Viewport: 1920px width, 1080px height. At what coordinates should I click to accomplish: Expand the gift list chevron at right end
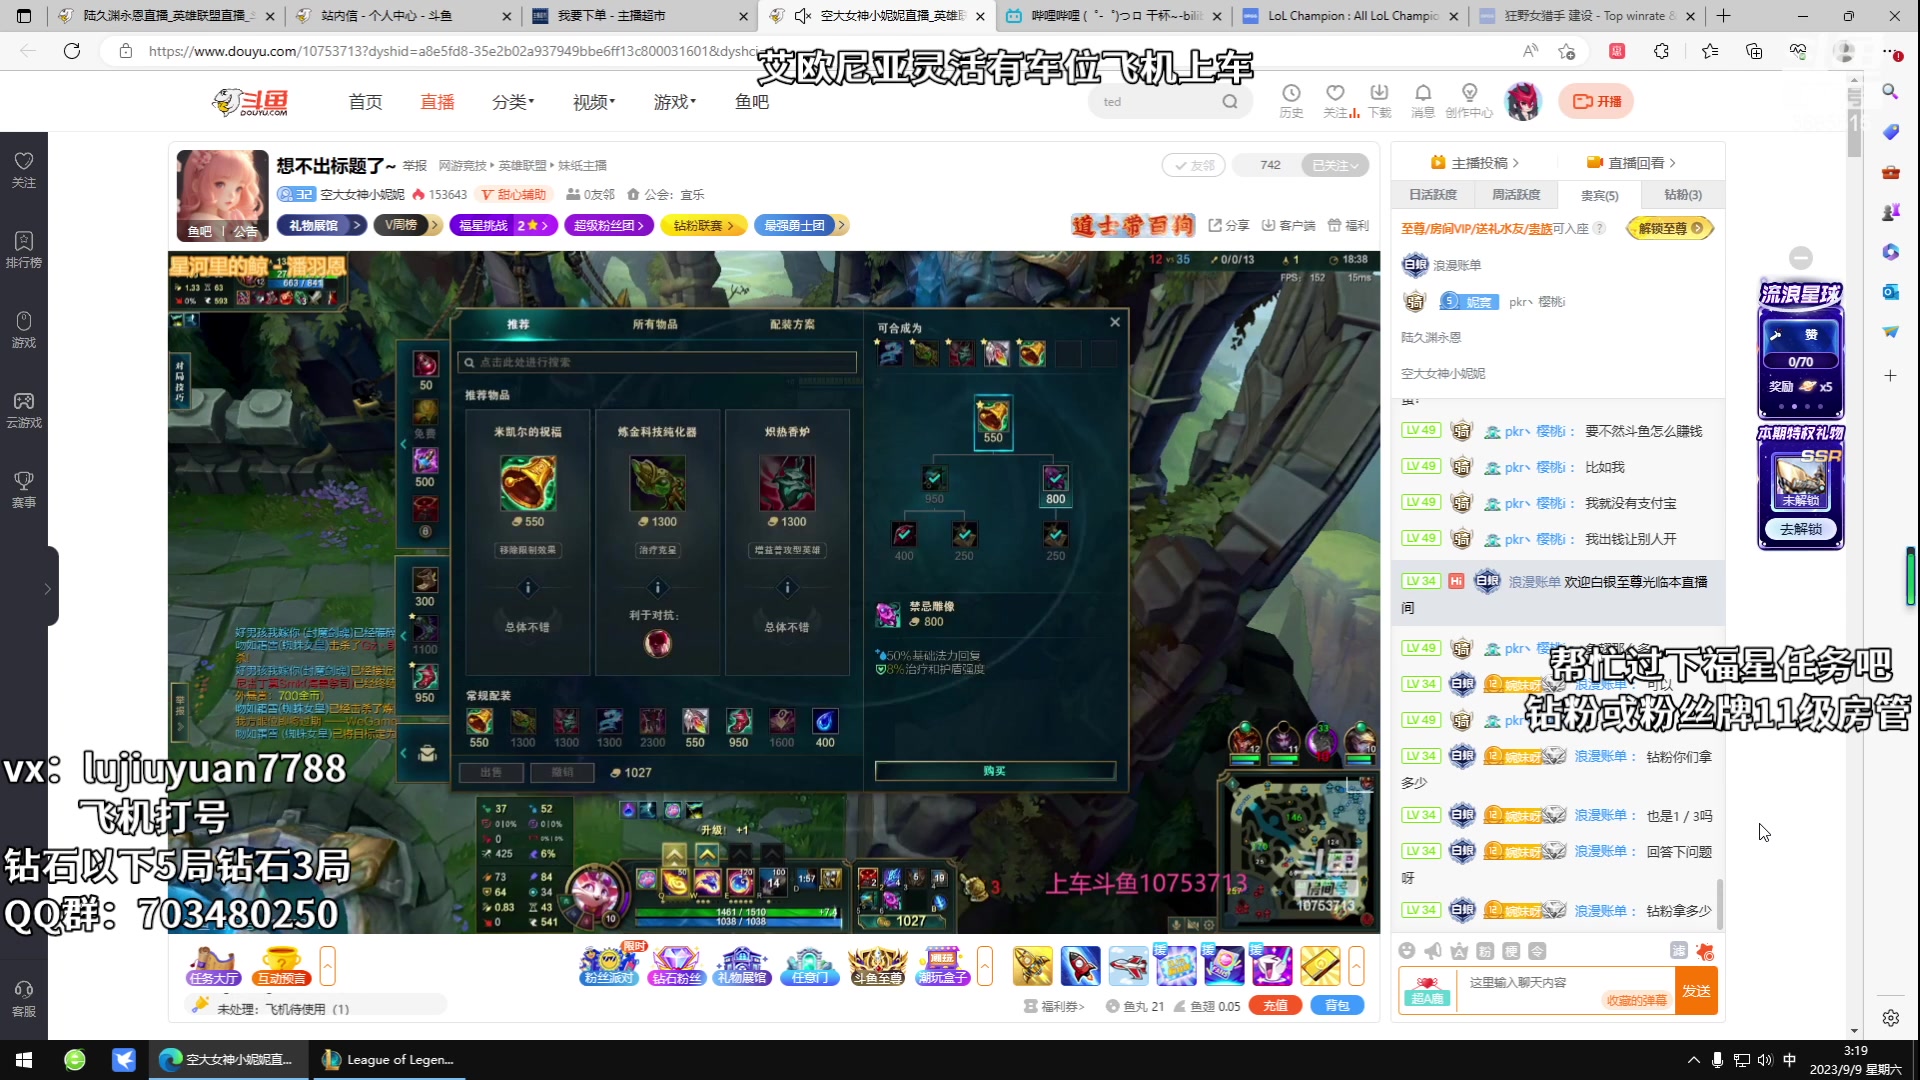(1356, 966)
